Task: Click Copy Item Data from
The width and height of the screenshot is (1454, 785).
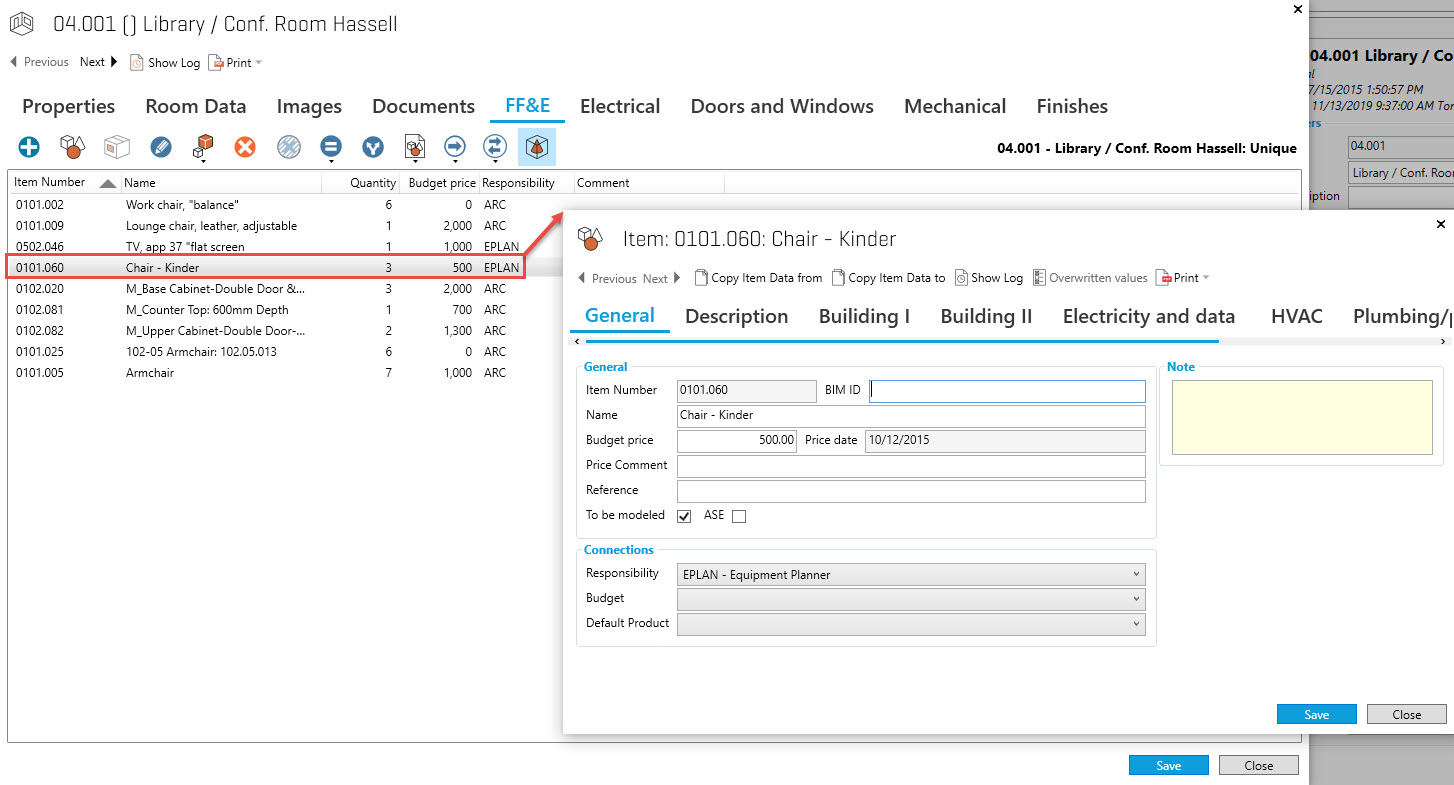Action: pyautogui.click(x=758, y=278)
